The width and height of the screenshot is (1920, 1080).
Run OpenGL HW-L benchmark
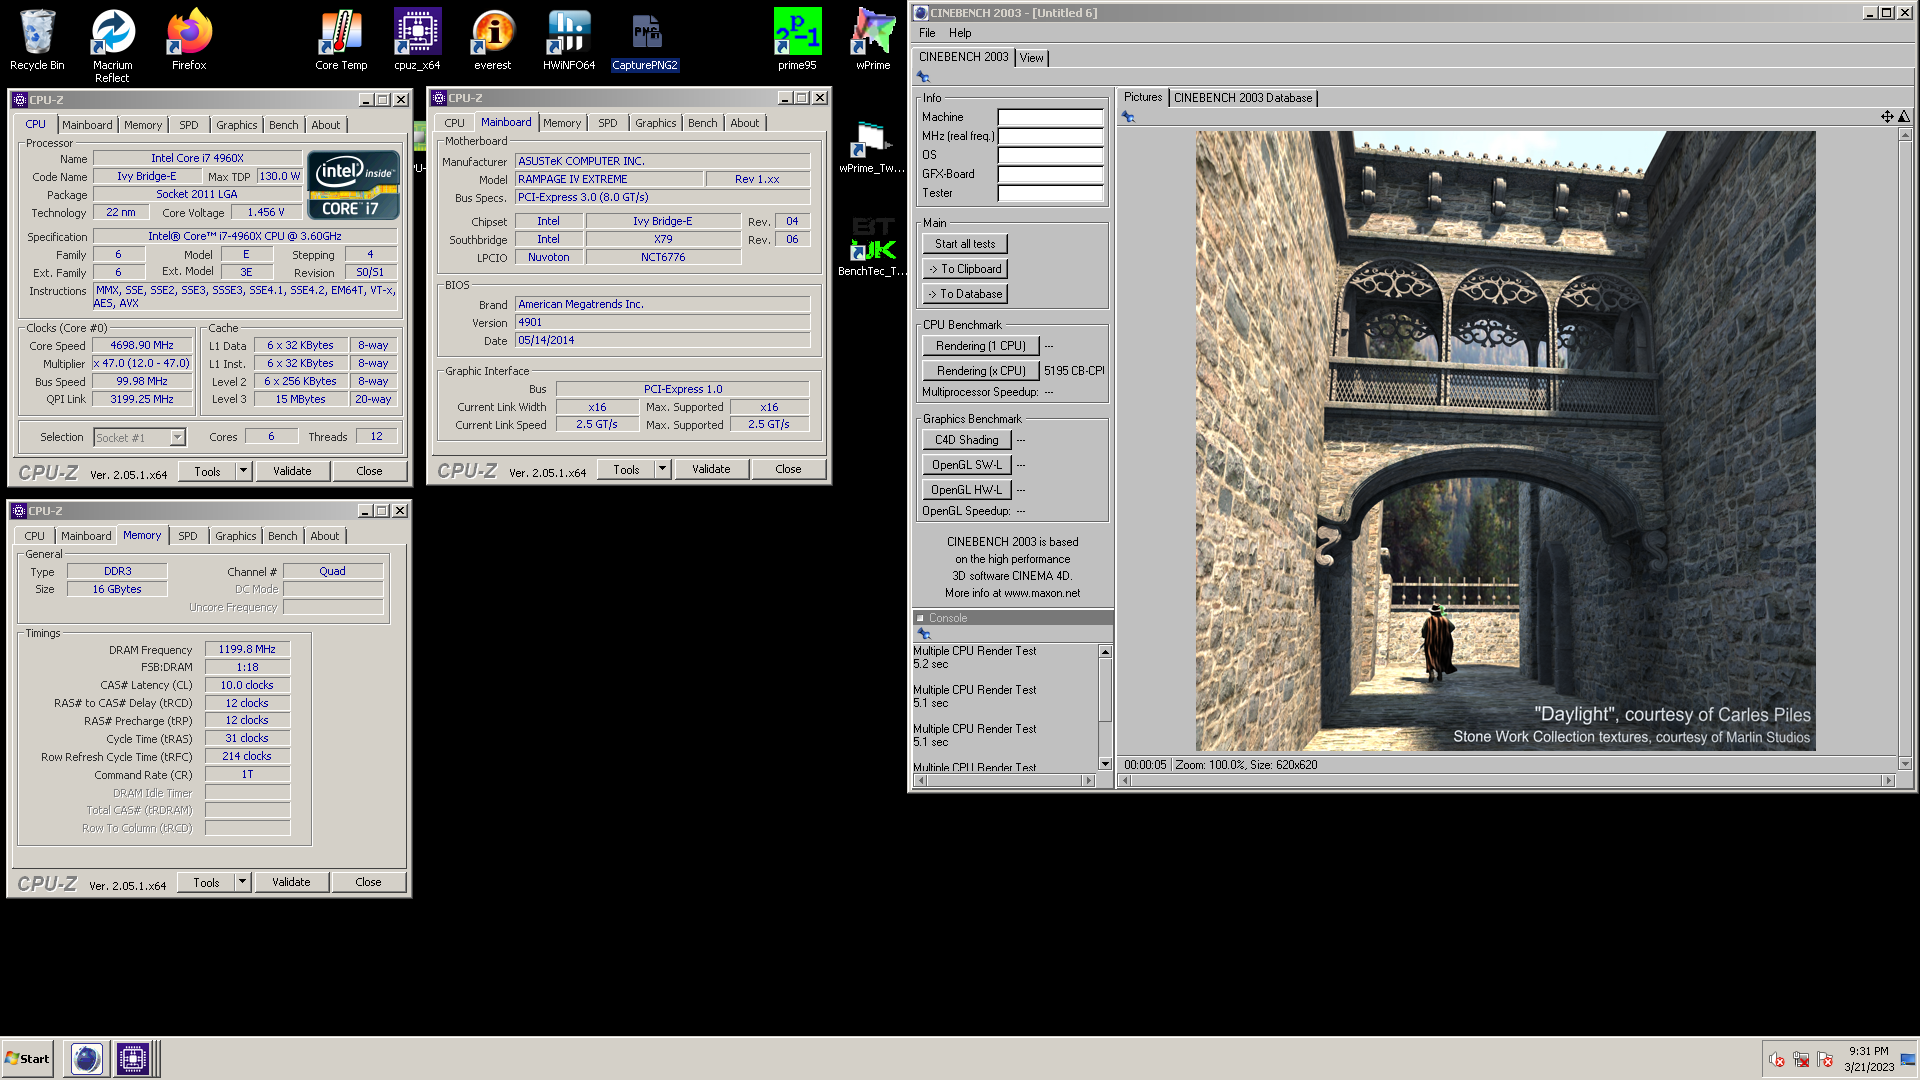click(x=967, y=490)
